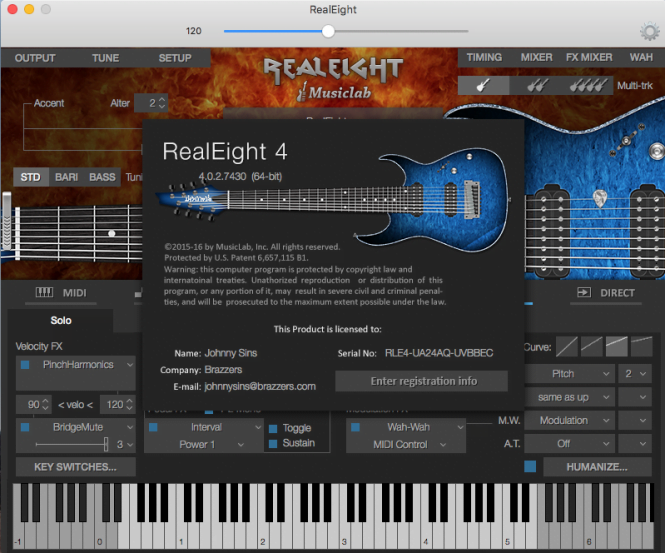Toggle the Humanize checkbox
This screenshot has height=553, width=665.
530,466
